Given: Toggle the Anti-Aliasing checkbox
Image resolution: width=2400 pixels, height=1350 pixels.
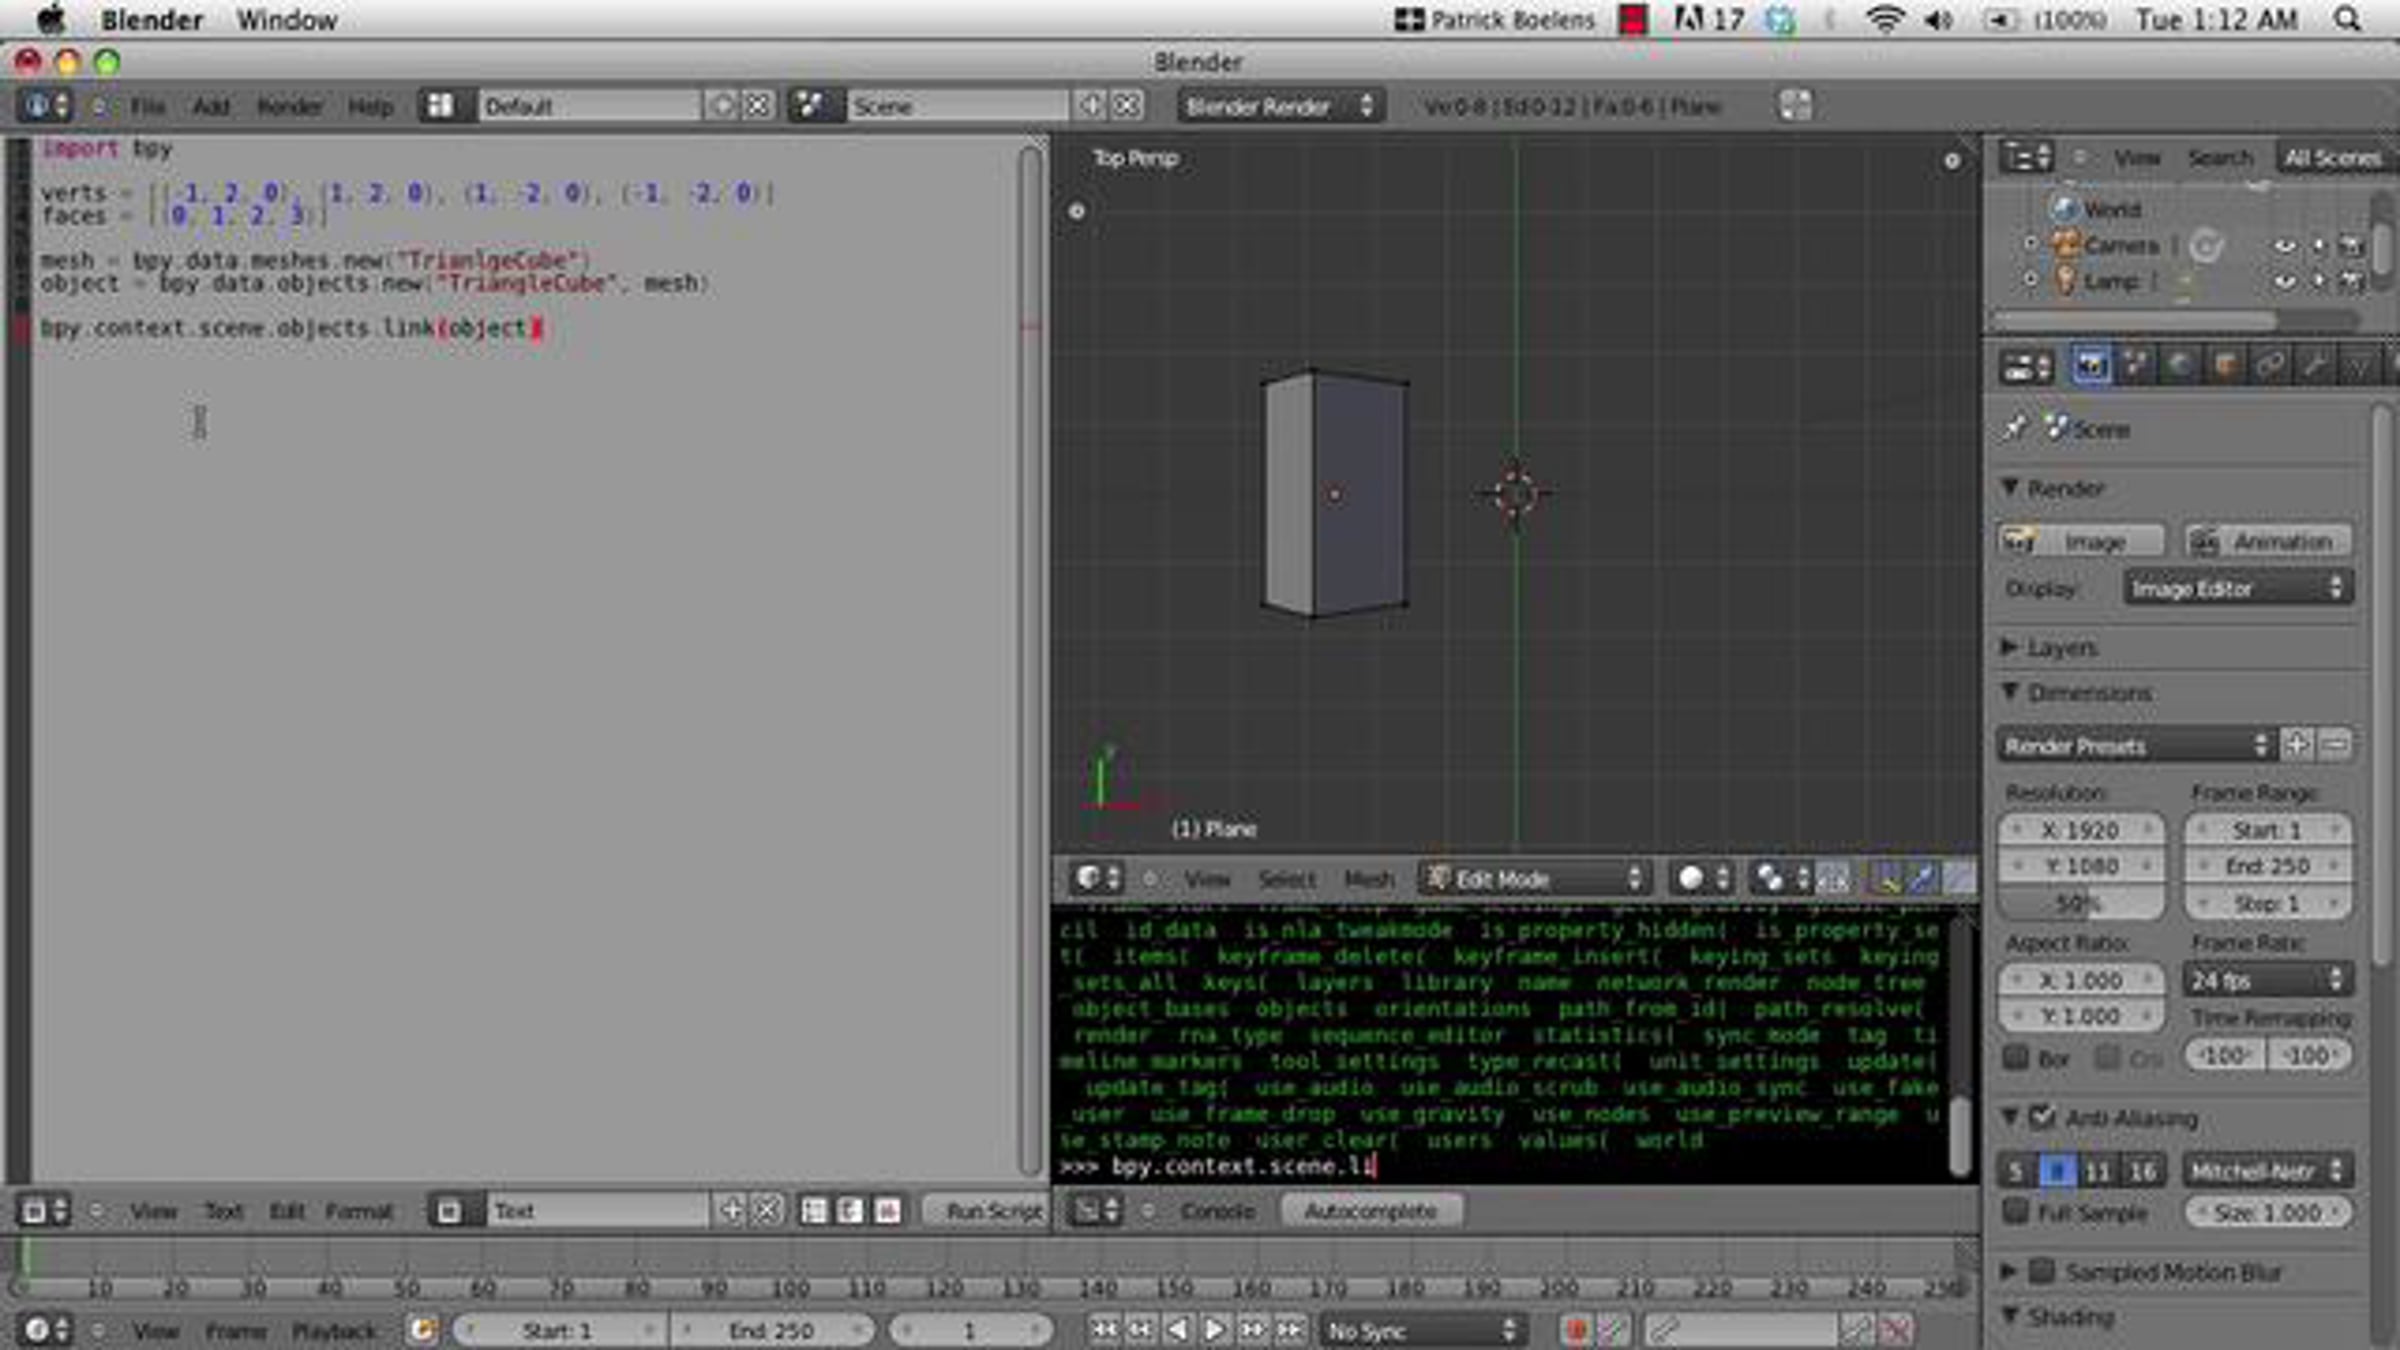Looking at the screenshot, I should [x=2042, y=1116].
